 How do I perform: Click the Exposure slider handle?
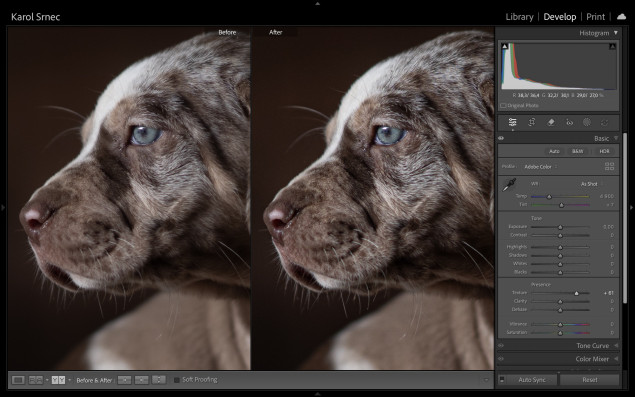(x=560, y=227)
